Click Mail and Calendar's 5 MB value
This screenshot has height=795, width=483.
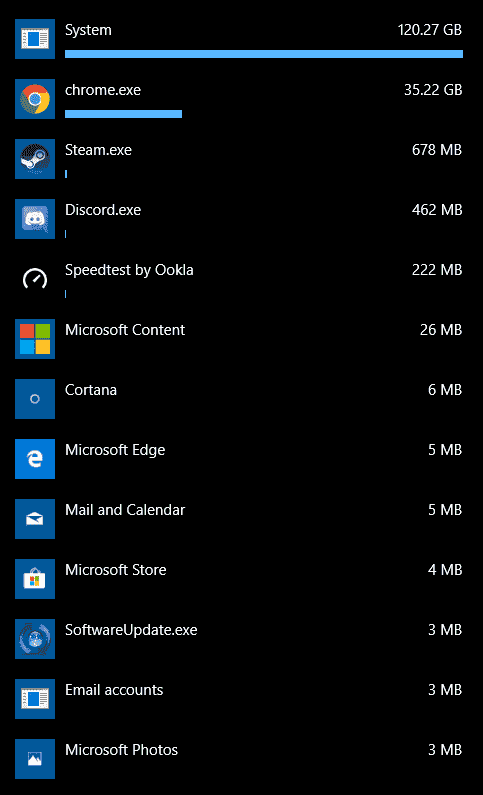(x=445, y=510)
